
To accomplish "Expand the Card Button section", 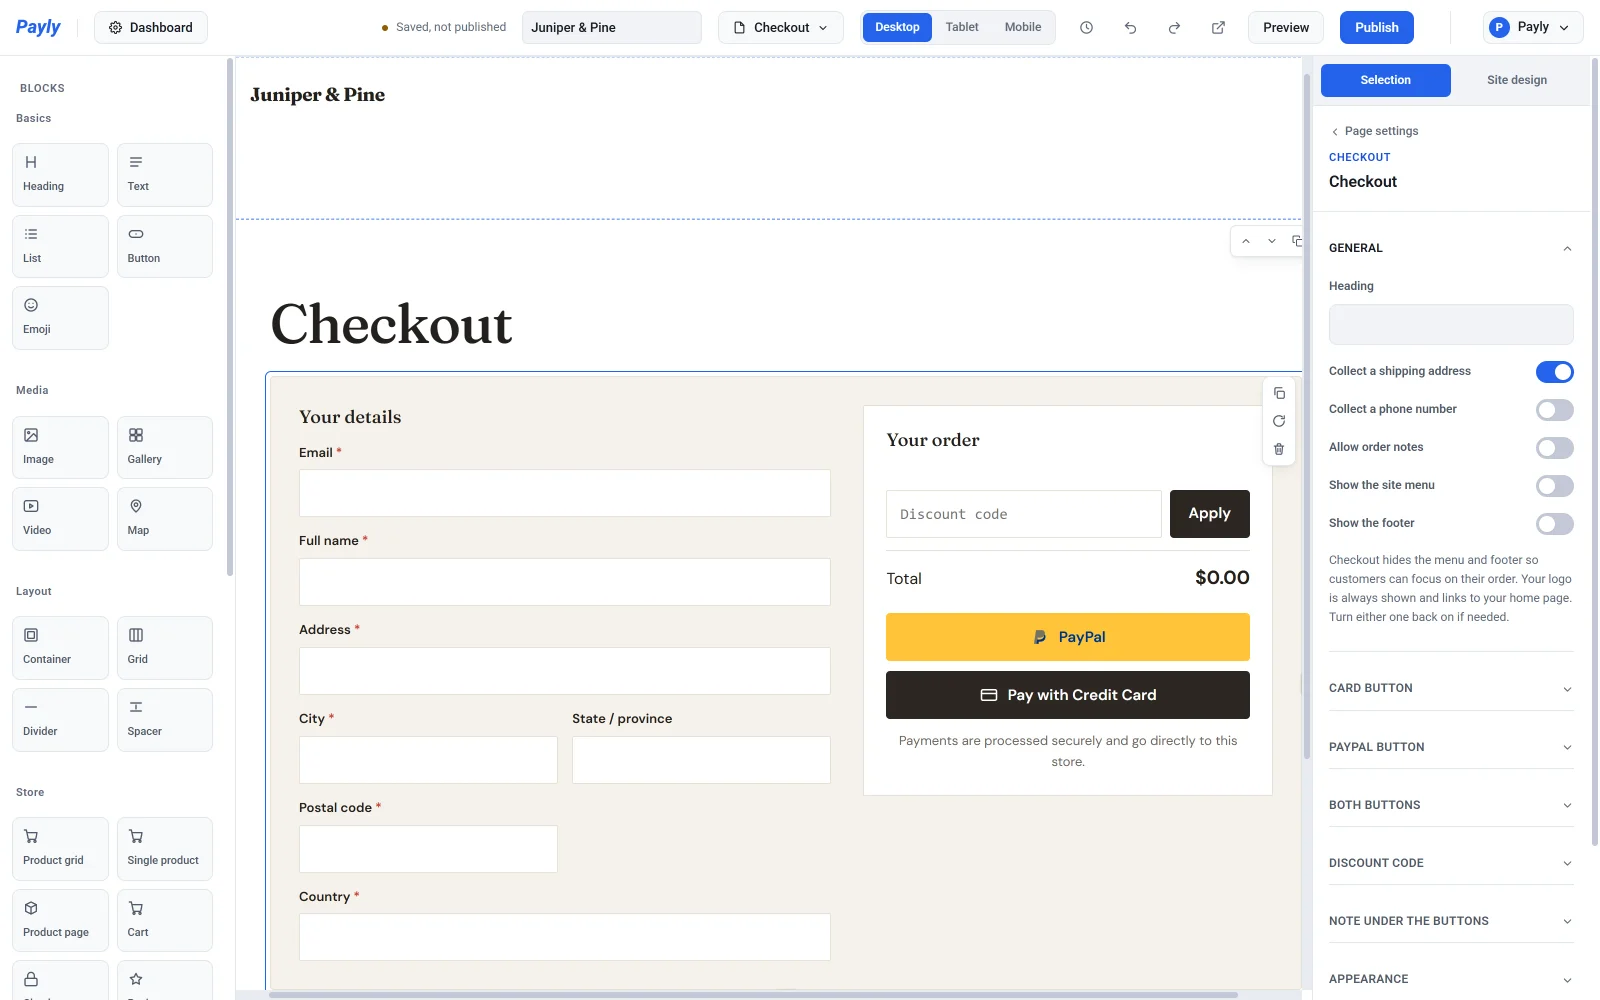I will 1451,688.
